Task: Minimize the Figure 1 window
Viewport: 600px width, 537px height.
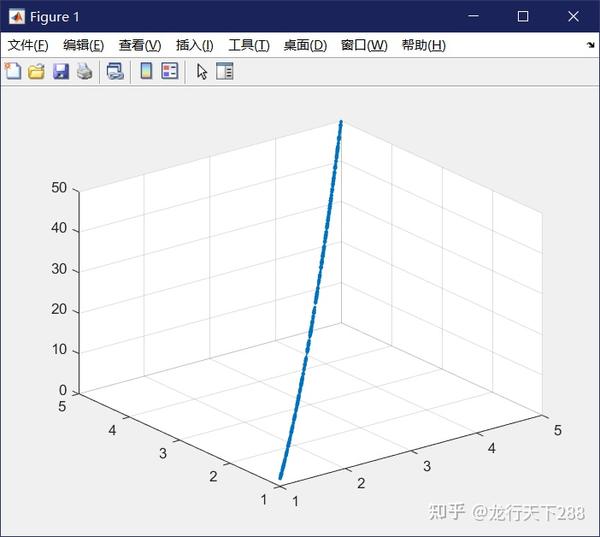Action: [473, 16]
